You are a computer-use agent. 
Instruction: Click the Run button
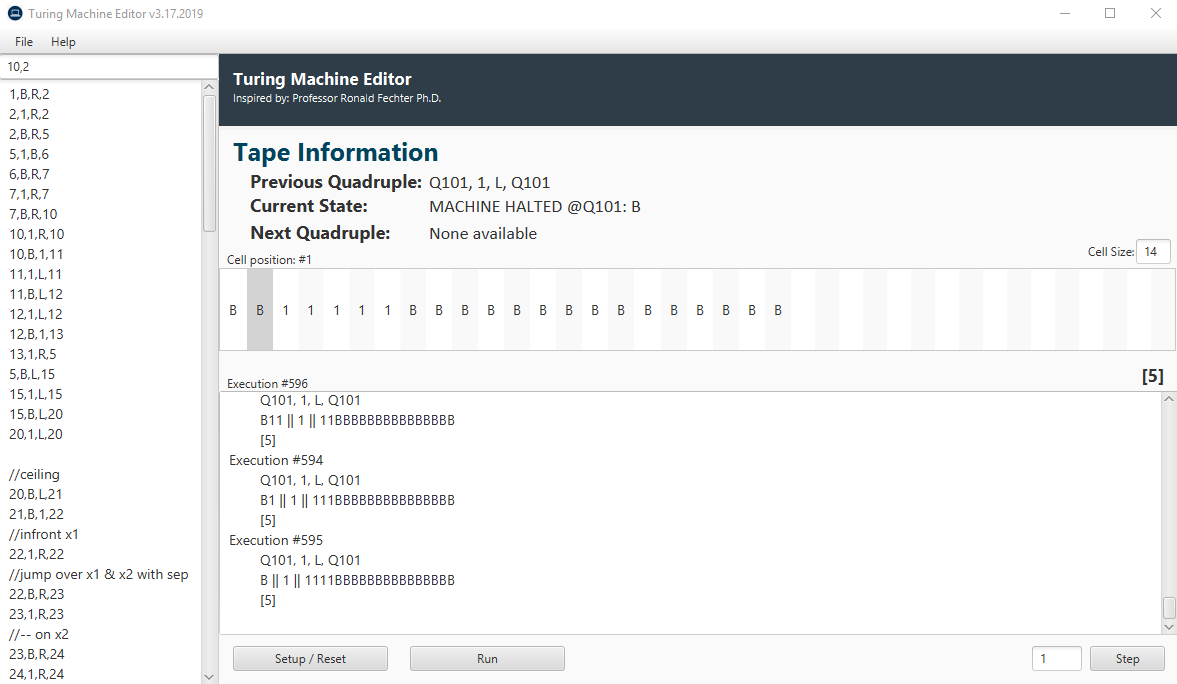487,658
